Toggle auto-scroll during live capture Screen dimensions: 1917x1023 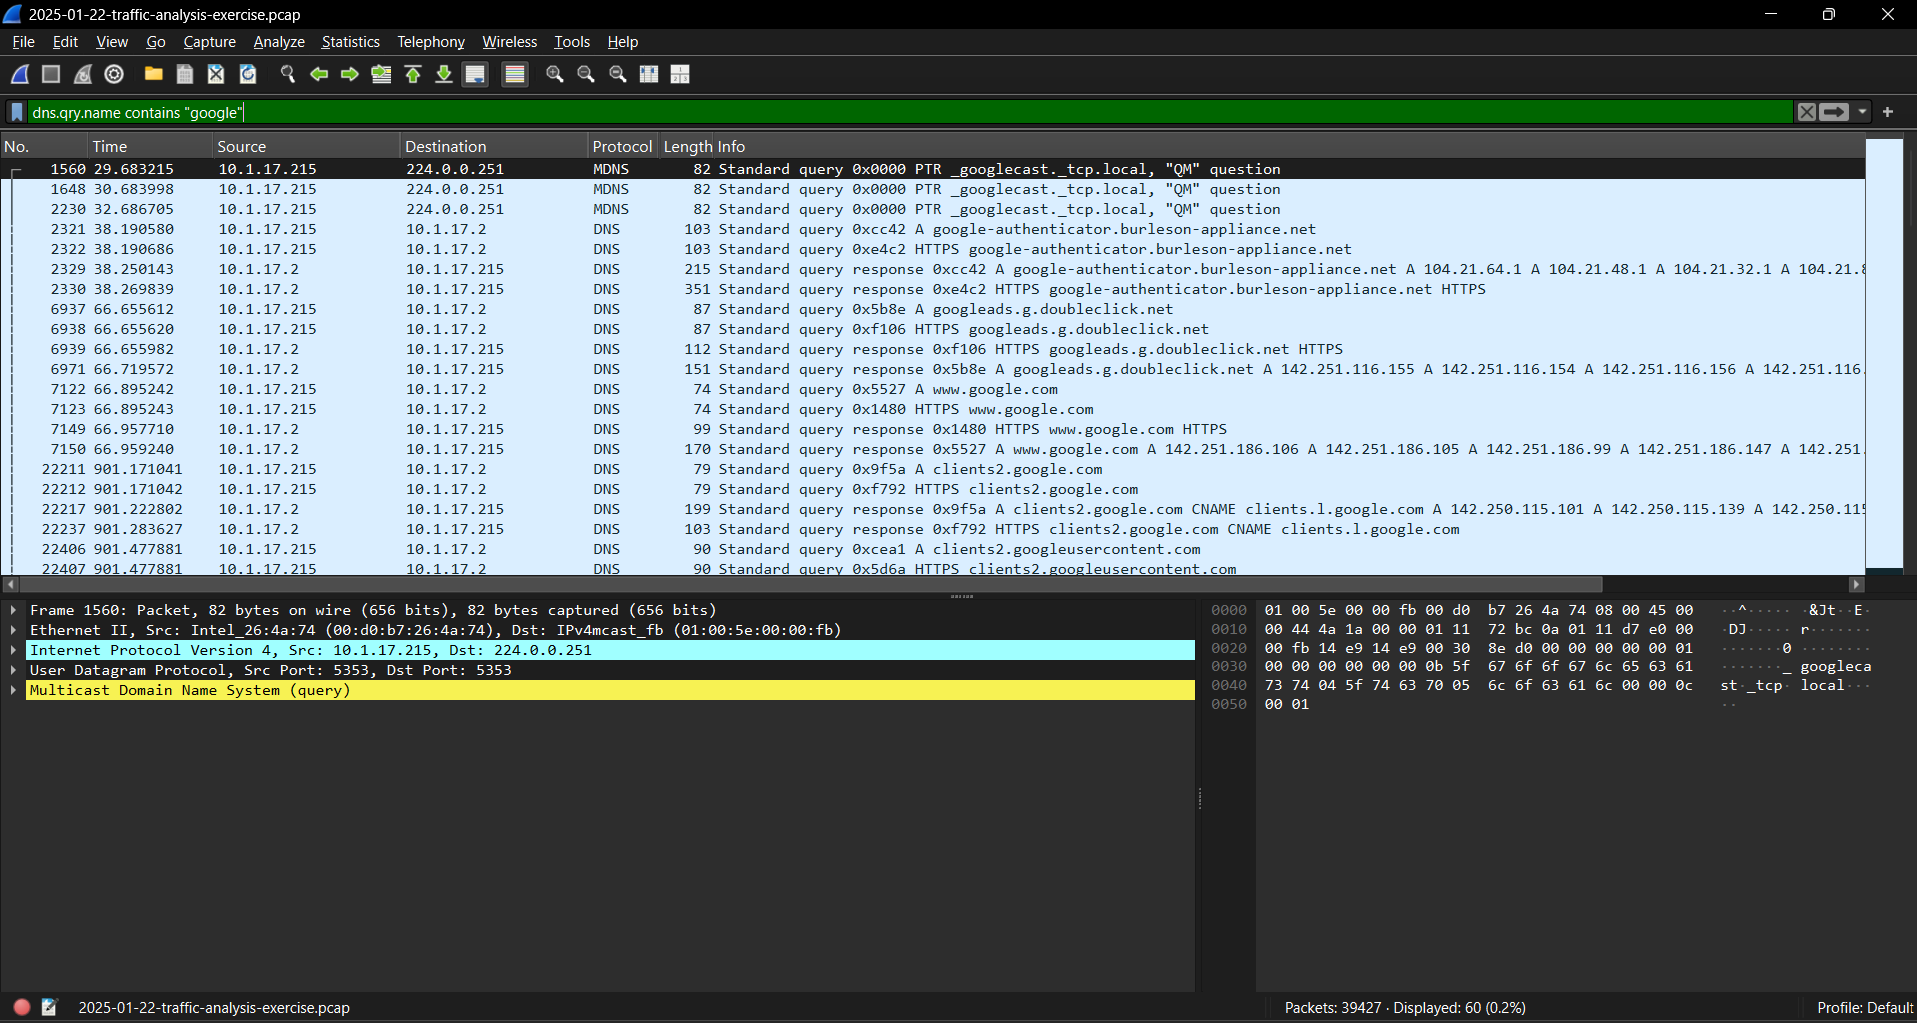click(x=476, y=74)
